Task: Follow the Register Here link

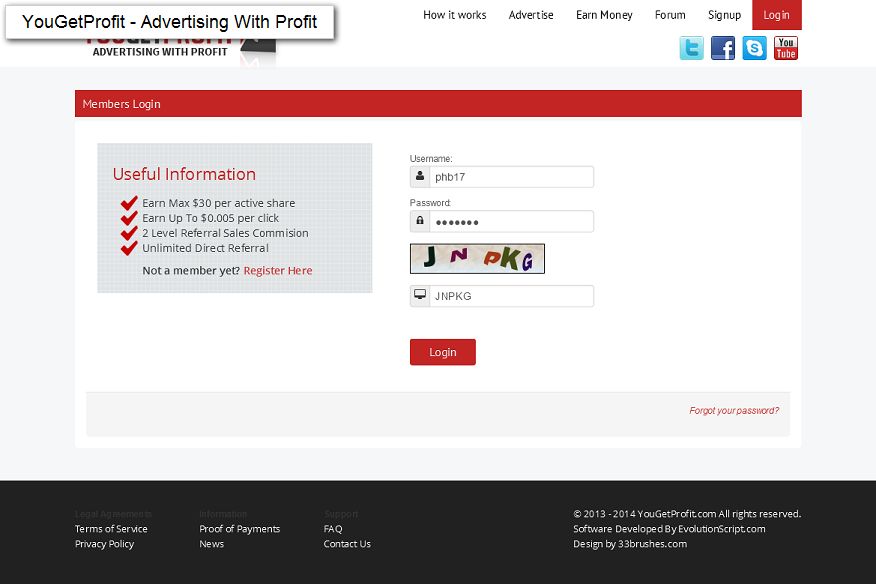Action: [x=278, y=271]
